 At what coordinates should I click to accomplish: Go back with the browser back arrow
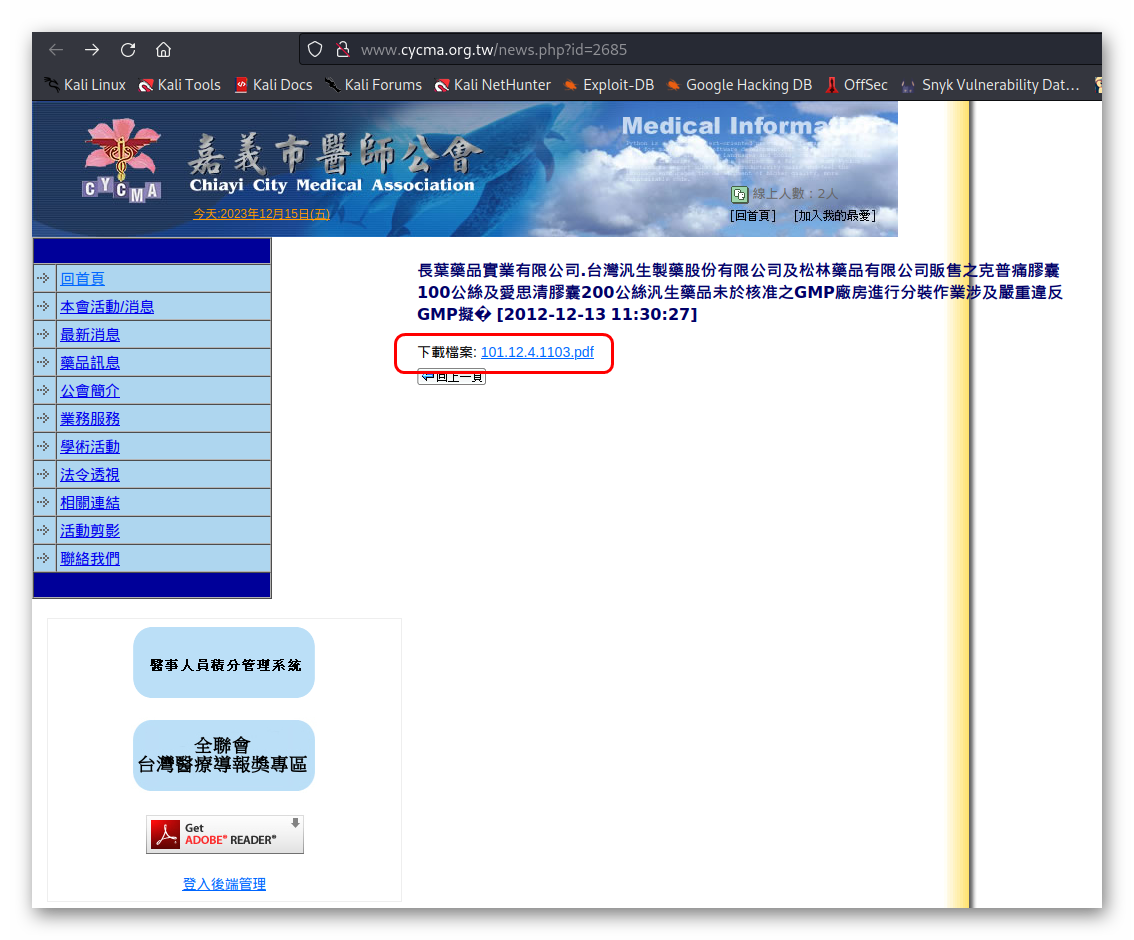[56, 50]
